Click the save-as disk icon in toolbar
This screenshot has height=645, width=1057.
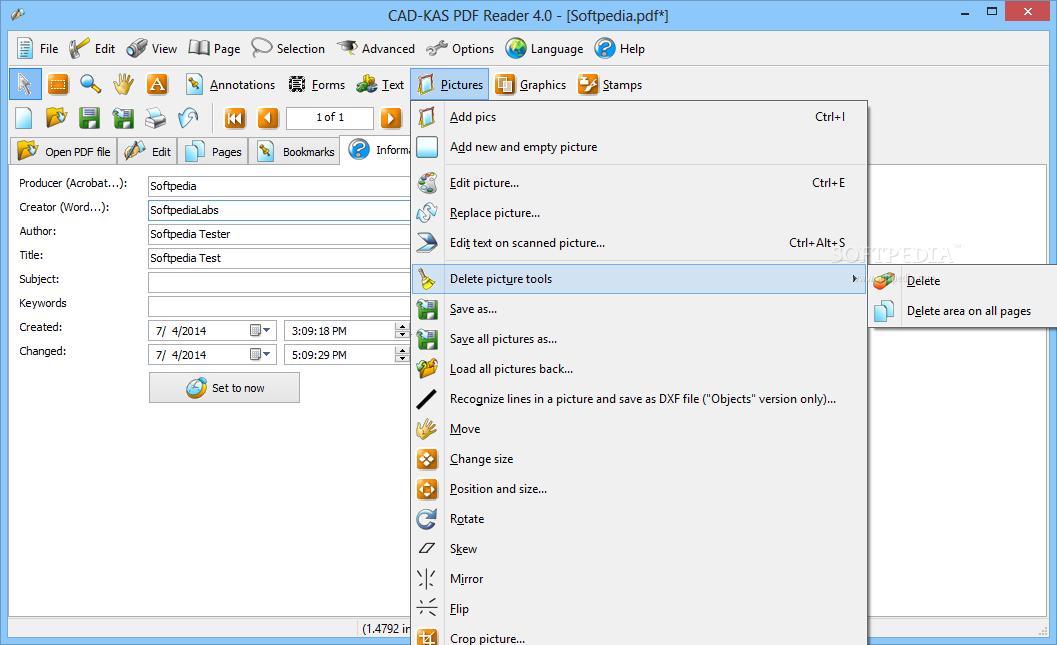pyautogui.click(x=123, y=118)
